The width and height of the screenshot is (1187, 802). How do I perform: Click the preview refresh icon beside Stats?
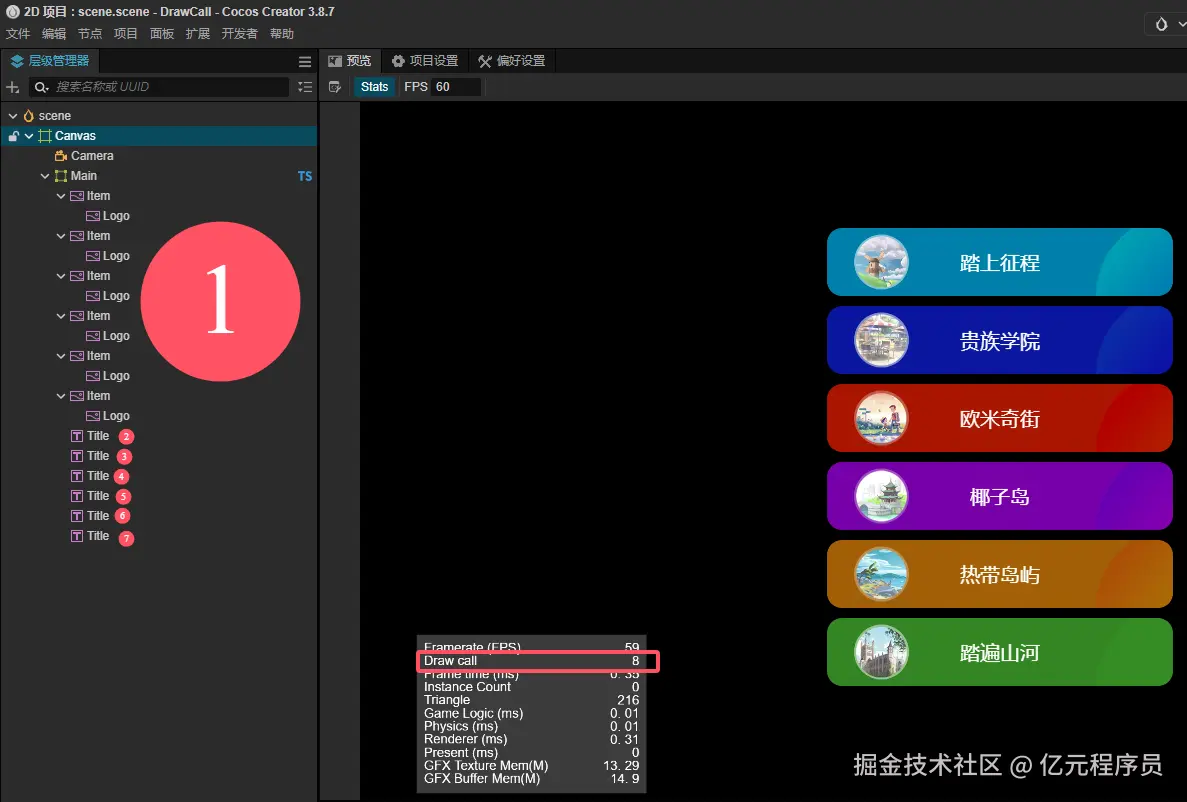click(x=335, y=87)
